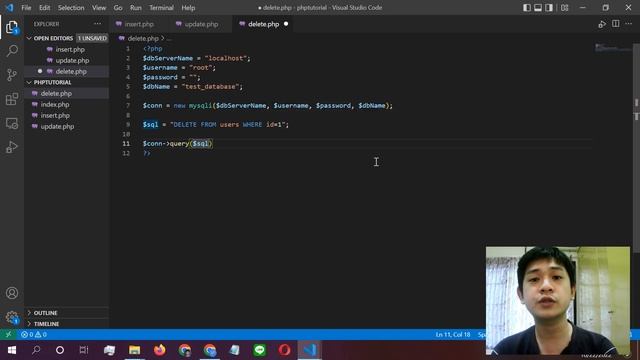The image size is (640, 360).
Task: Click the Explorer more actions ellipsis
Action: click(98, 24)
